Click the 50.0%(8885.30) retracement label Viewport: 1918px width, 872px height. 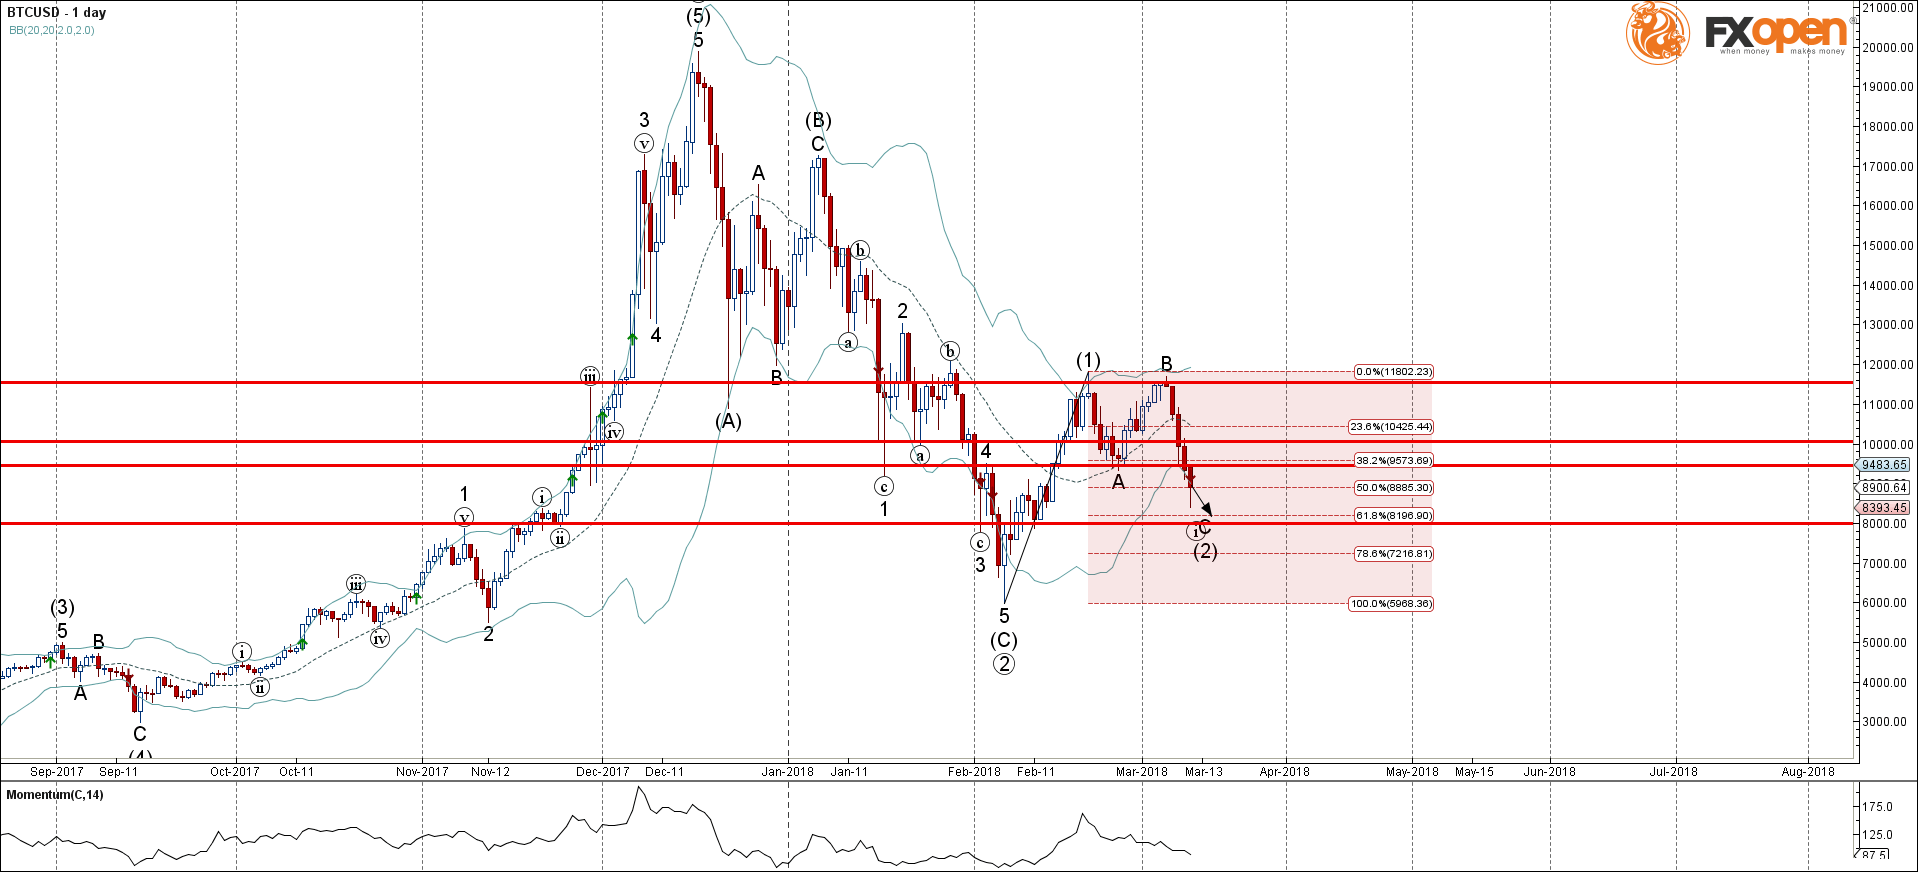[1393, 488]
